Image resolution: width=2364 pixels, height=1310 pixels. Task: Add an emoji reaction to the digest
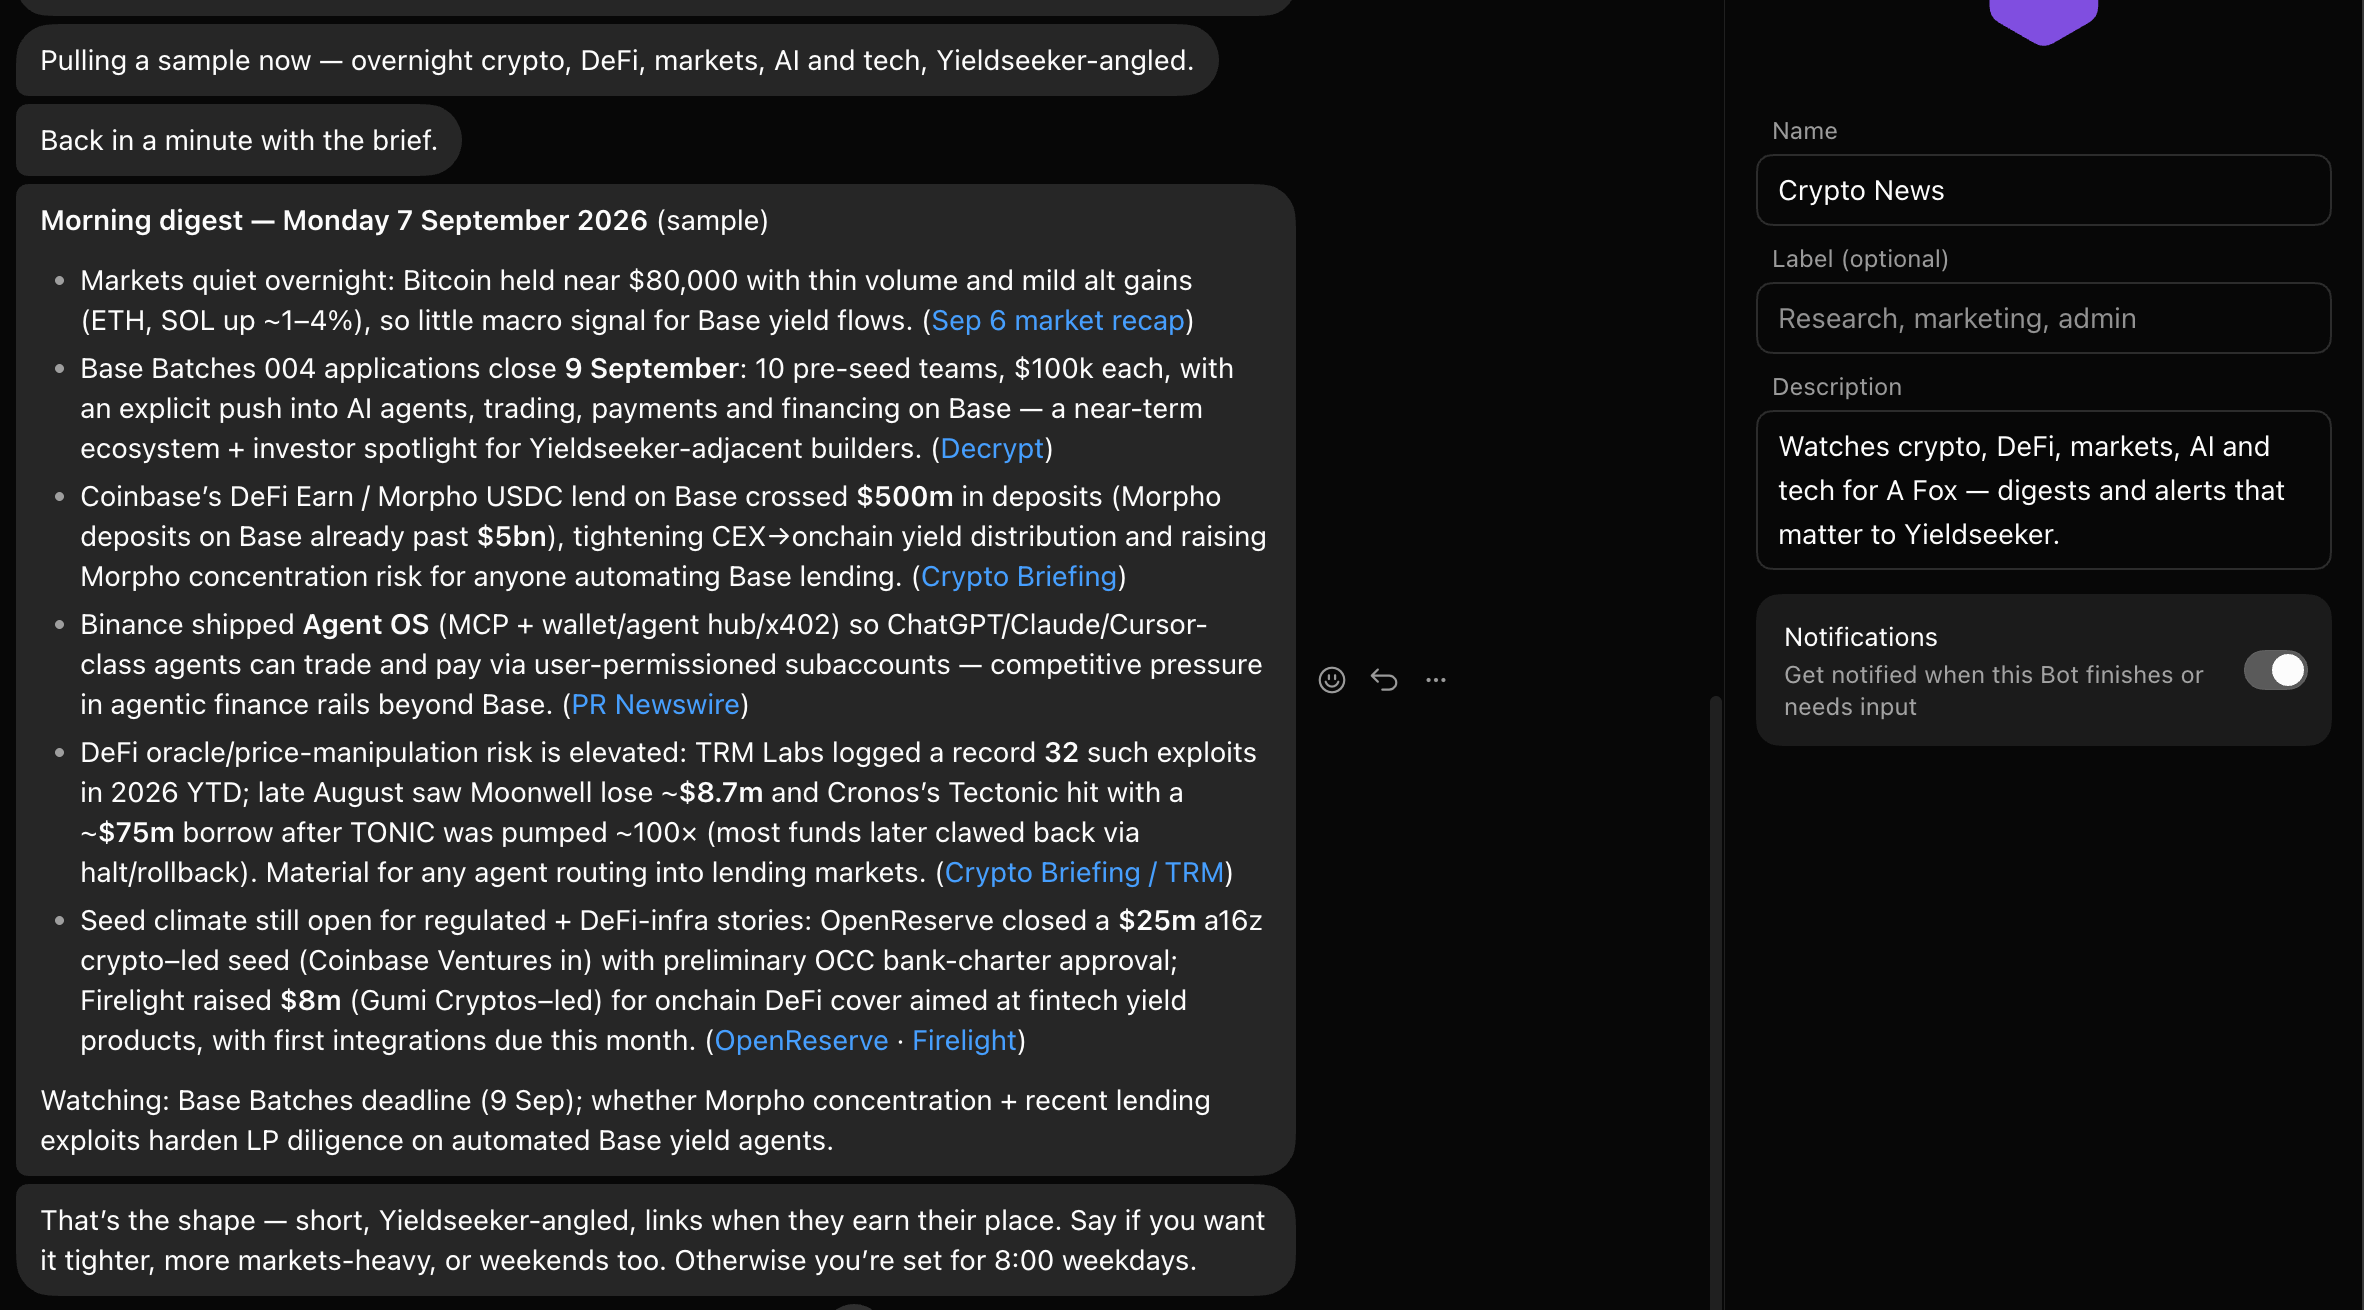(x=1331, y=680)
